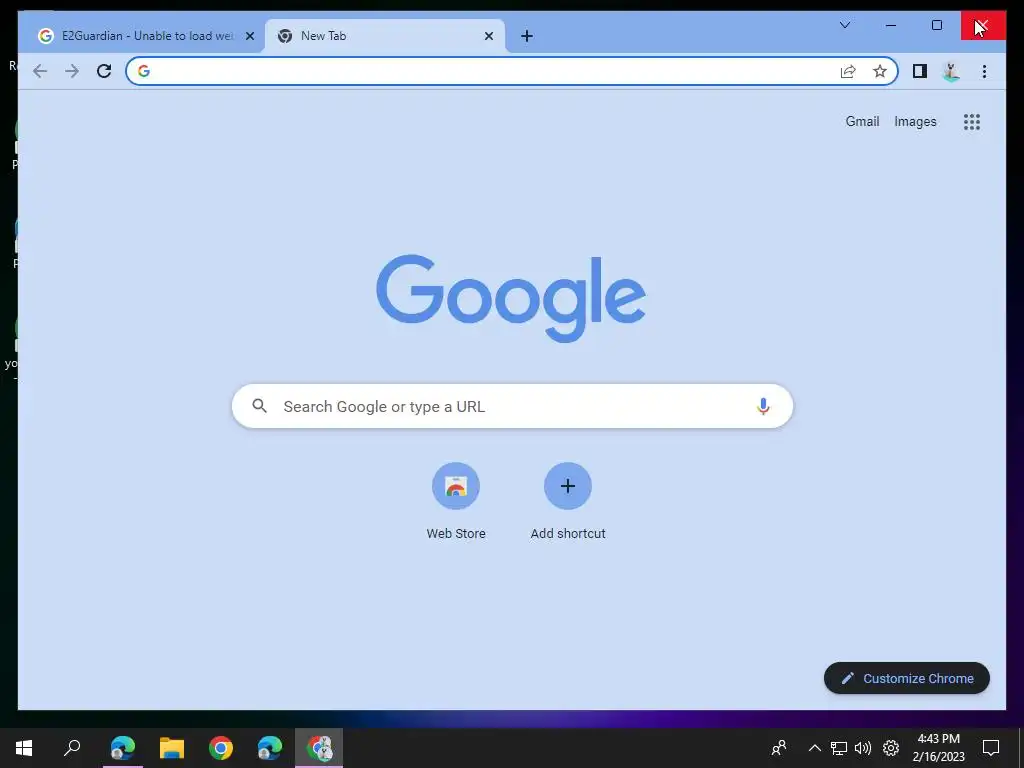Screen dimensions: 1024x768
Task: Select the New Tab tab
Action: (384, 36)
